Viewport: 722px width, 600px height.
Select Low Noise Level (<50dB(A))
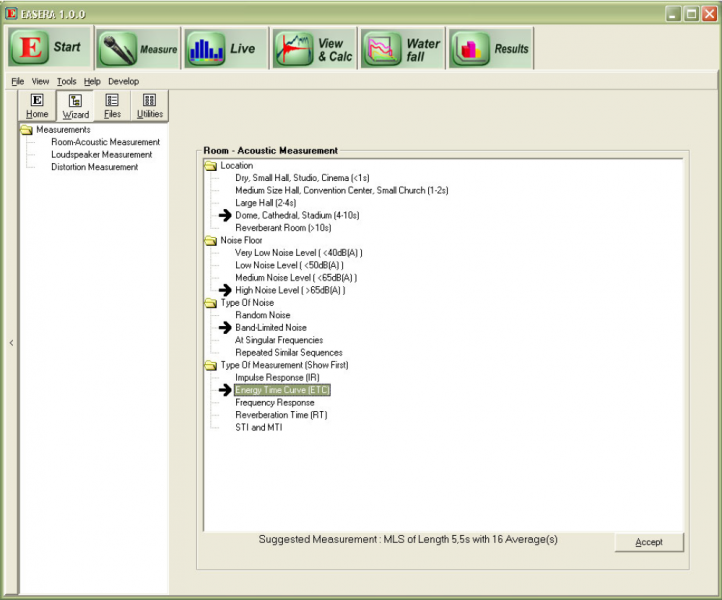(289, 265)
